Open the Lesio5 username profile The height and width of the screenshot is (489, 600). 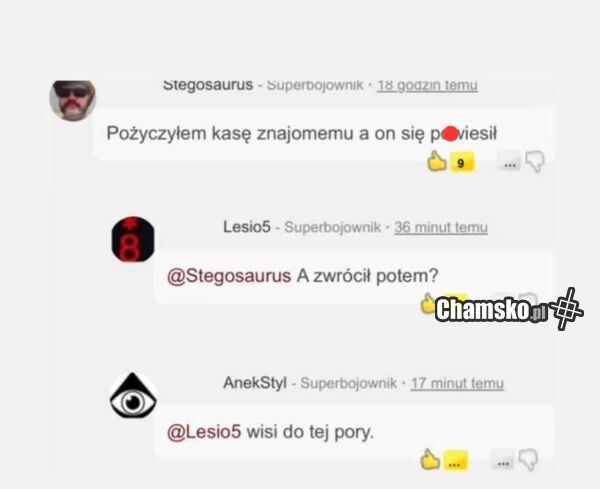pyautogui.click(x=247, y=227)
